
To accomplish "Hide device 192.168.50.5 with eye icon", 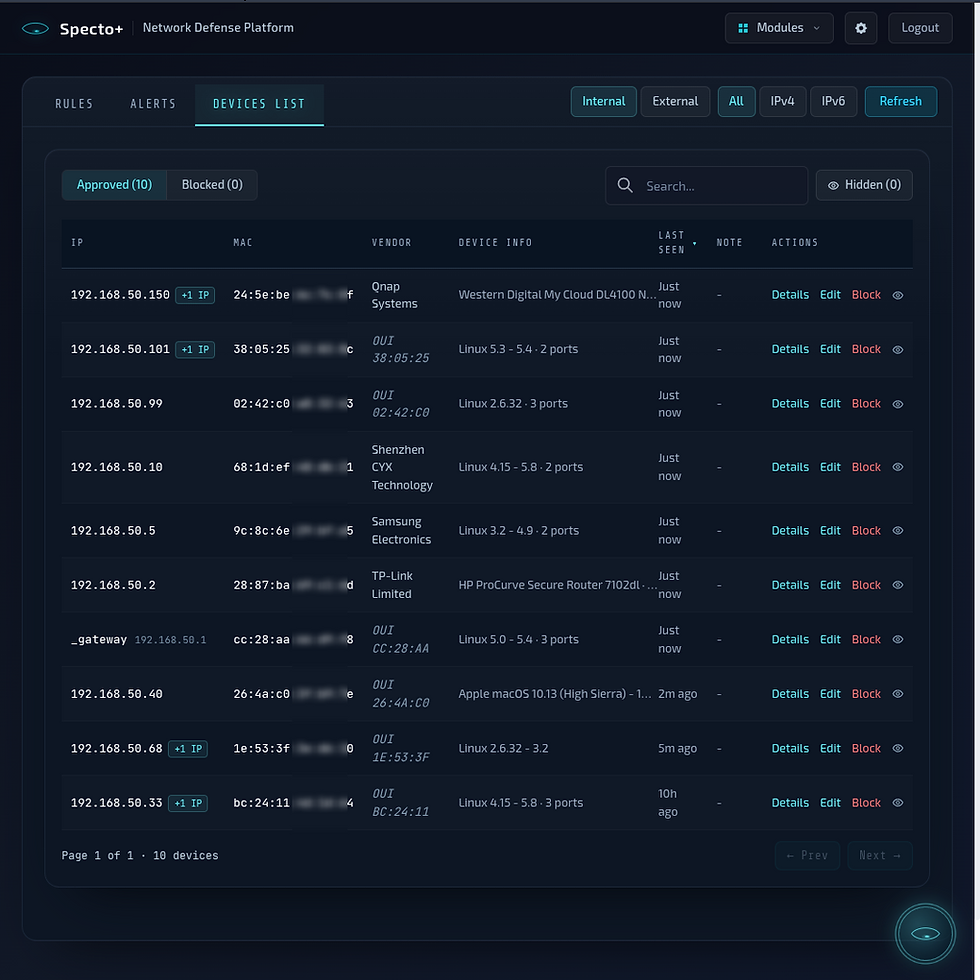I will (898, 531).
